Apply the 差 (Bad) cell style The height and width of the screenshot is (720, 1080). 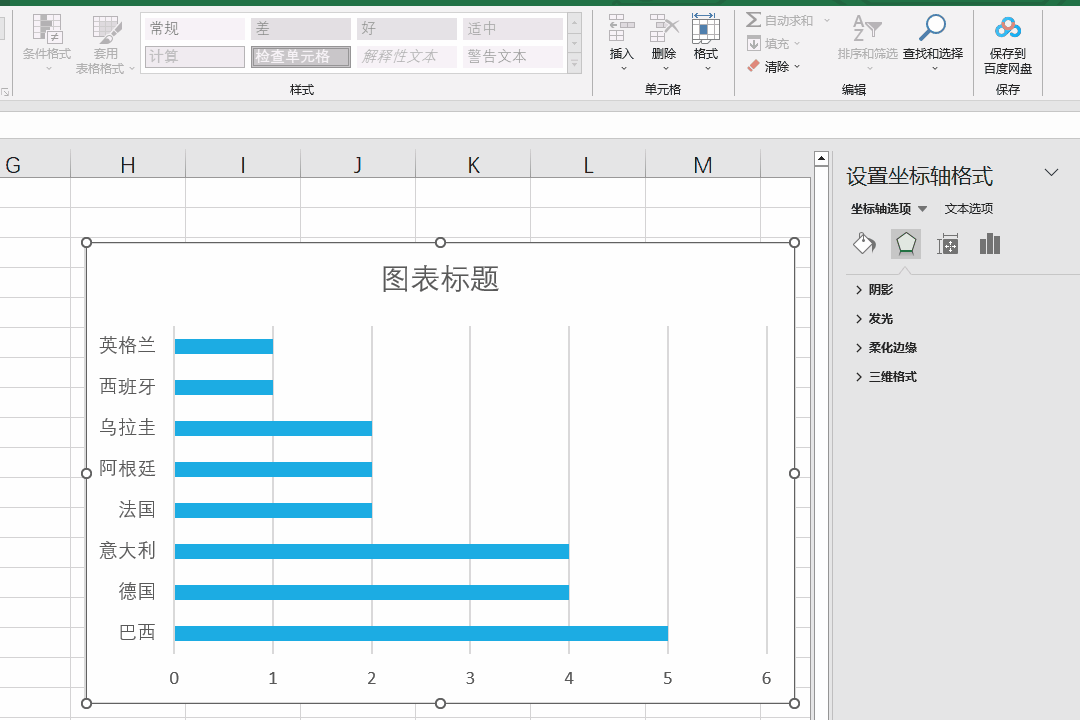[x=301, y=28]
